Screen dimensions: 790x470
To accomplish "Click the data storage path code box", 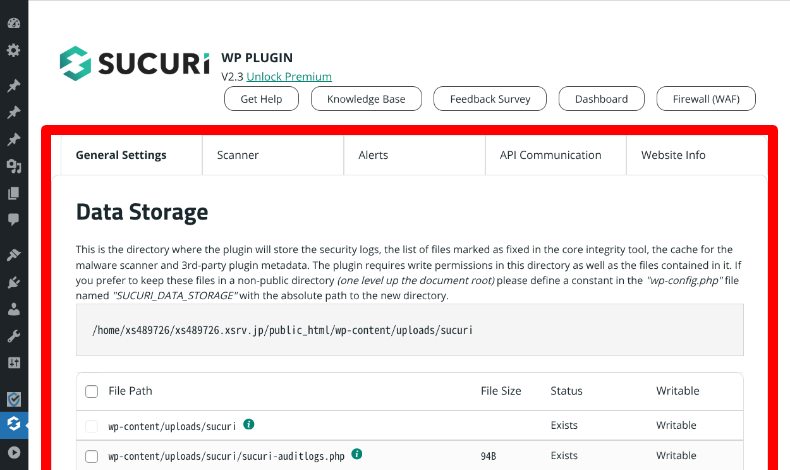I will tap(410, 330).
